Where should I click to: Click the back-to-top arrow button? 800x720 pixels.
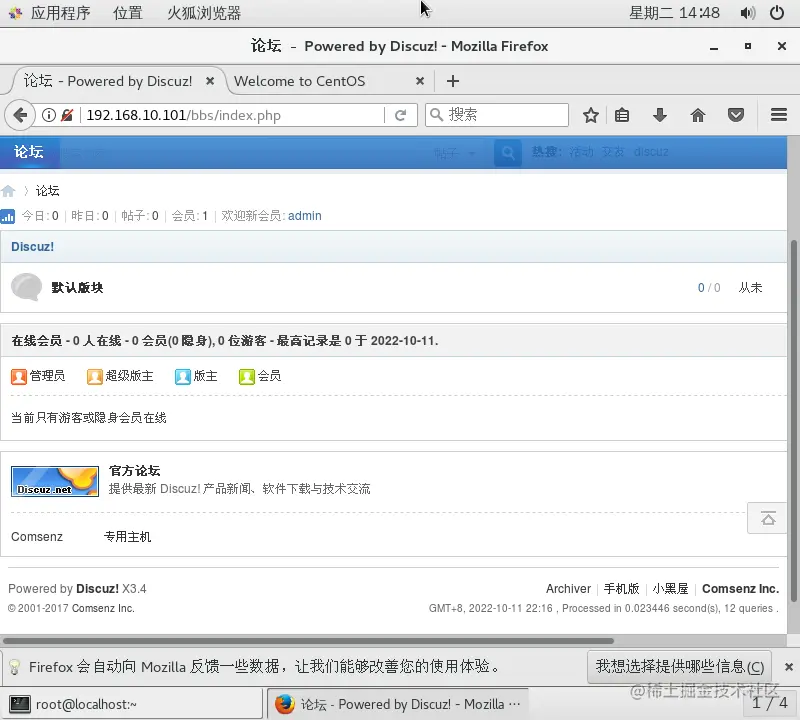(768, 518)
